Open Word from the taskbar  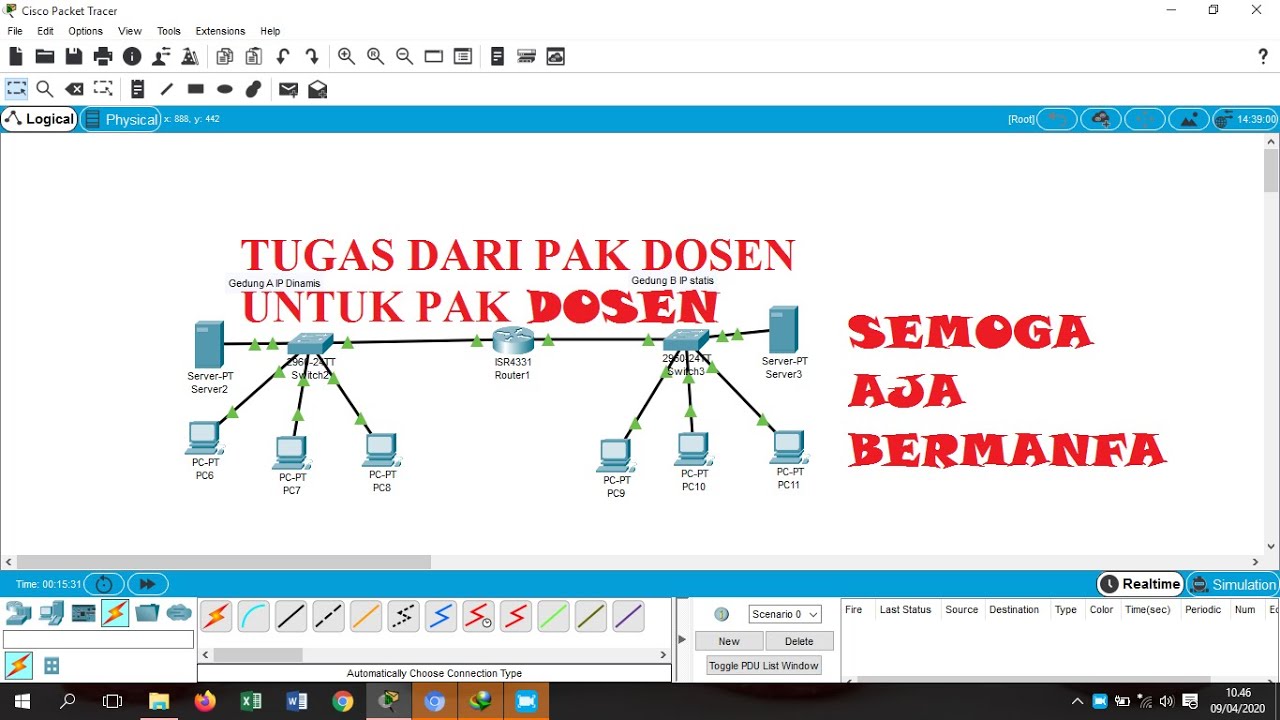[x=297, y=701]
